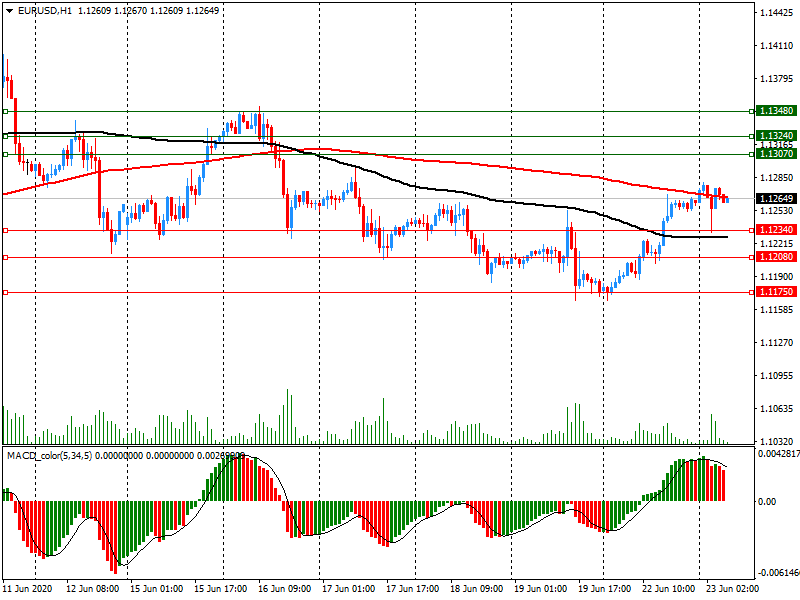Select the 18 Jun 09:00 time axis label

(x=477, y=588)
